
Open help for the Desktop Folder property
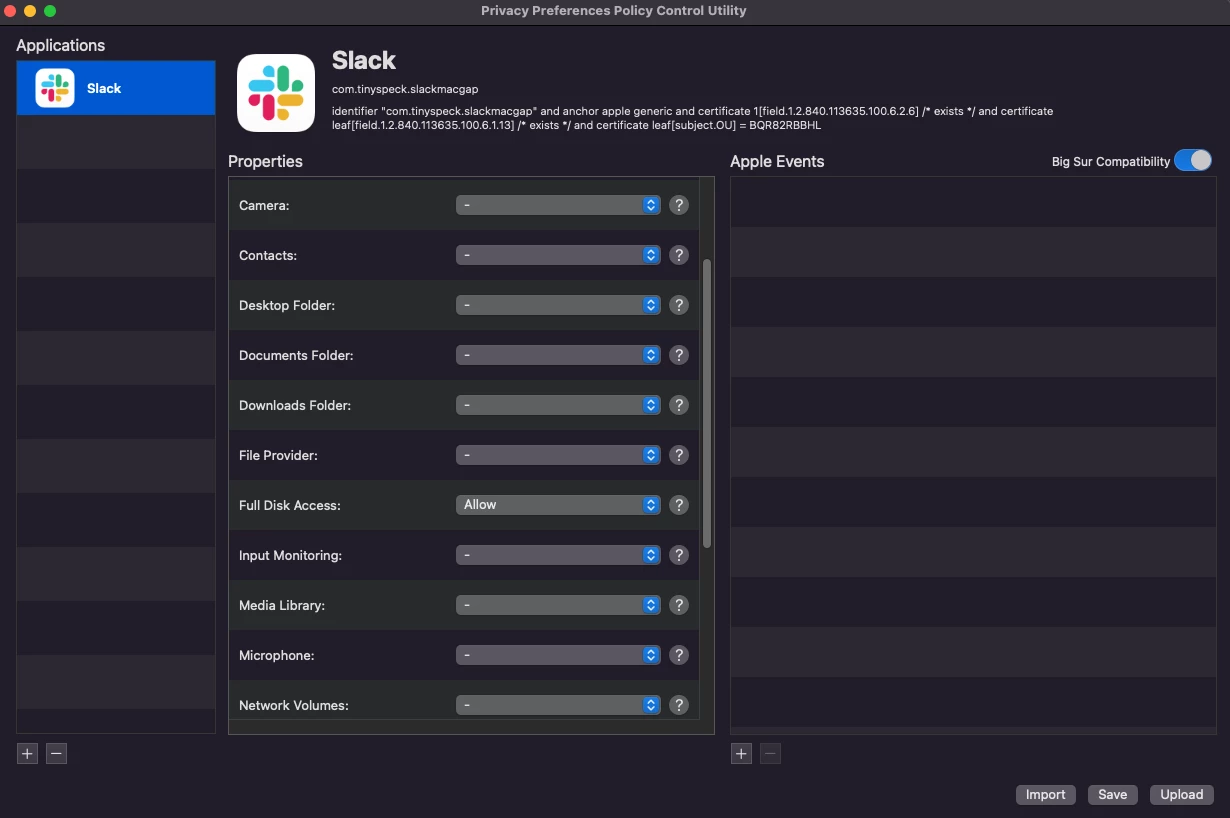pos(679,305)
